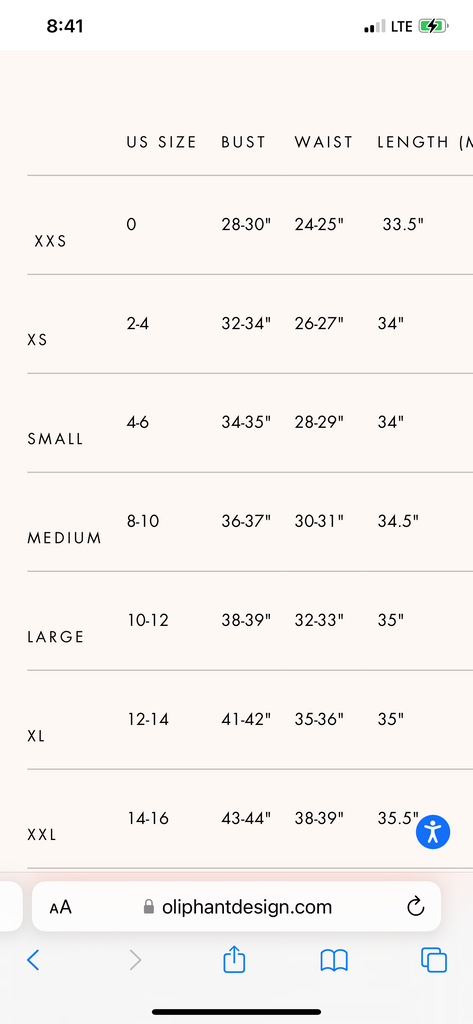Screen dimensions: 473x1024
Task: Tap the XXS size row label
Action: click(x=50, y=241)
